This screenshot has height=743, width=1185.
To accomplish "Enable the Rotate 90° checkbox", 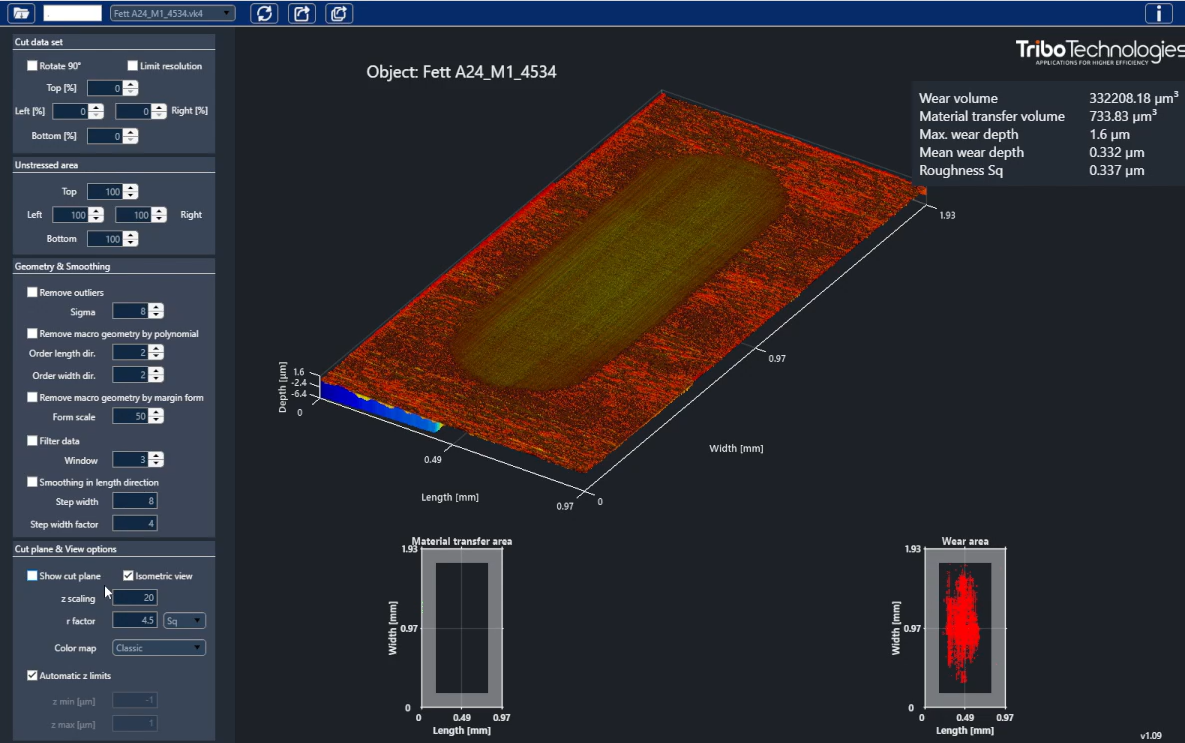I will coord(33,66).
